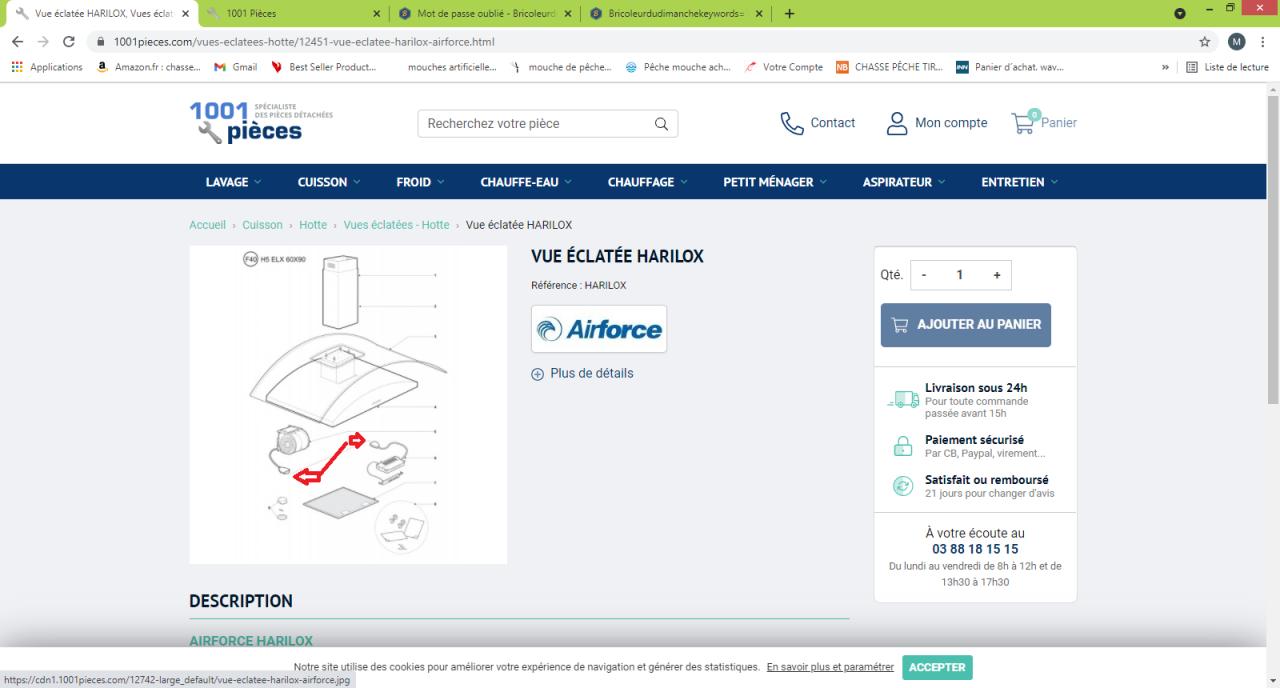Click the 1001 pièces site logo
The width and height of the screenshot is (1280, 688).
pos(260,122)
